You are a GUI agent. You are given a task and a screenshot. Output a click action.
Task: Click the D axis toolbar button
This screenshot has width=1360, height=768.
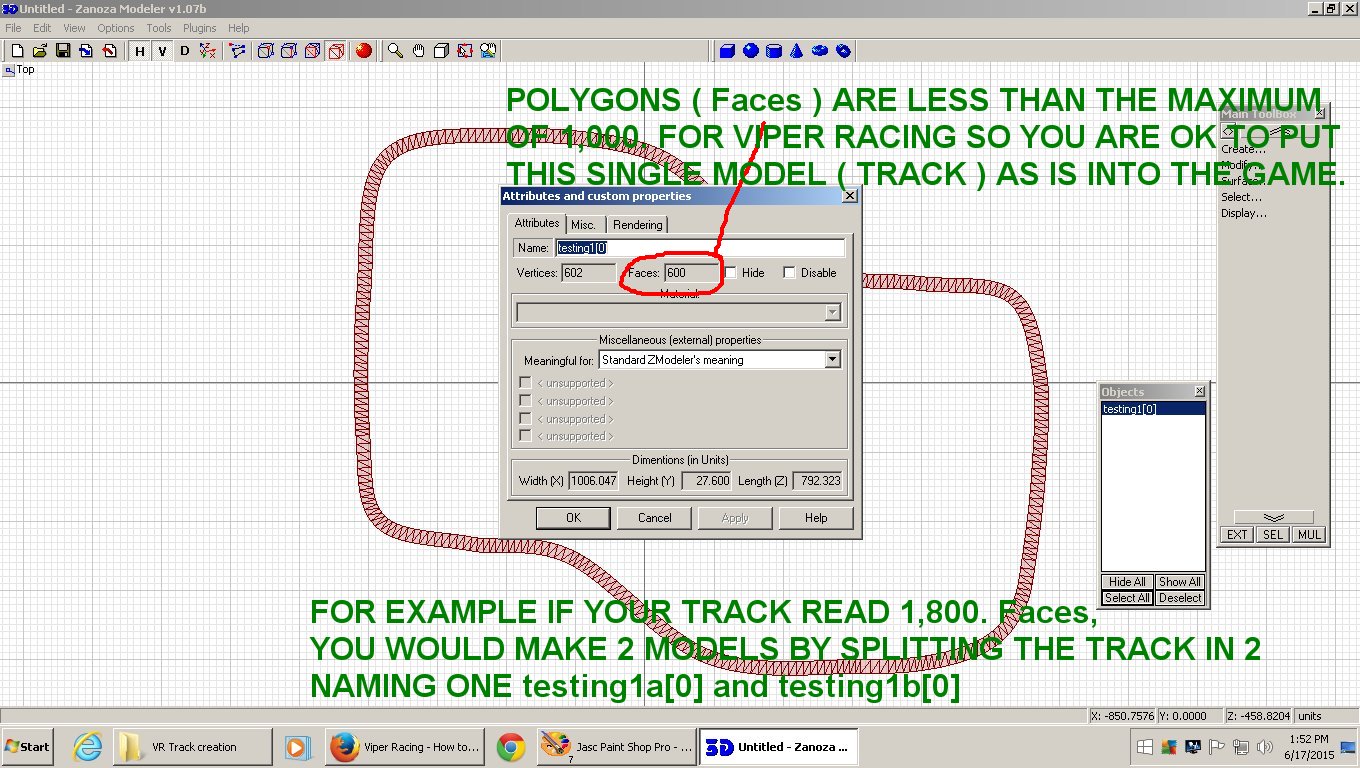tap(185, 51)
